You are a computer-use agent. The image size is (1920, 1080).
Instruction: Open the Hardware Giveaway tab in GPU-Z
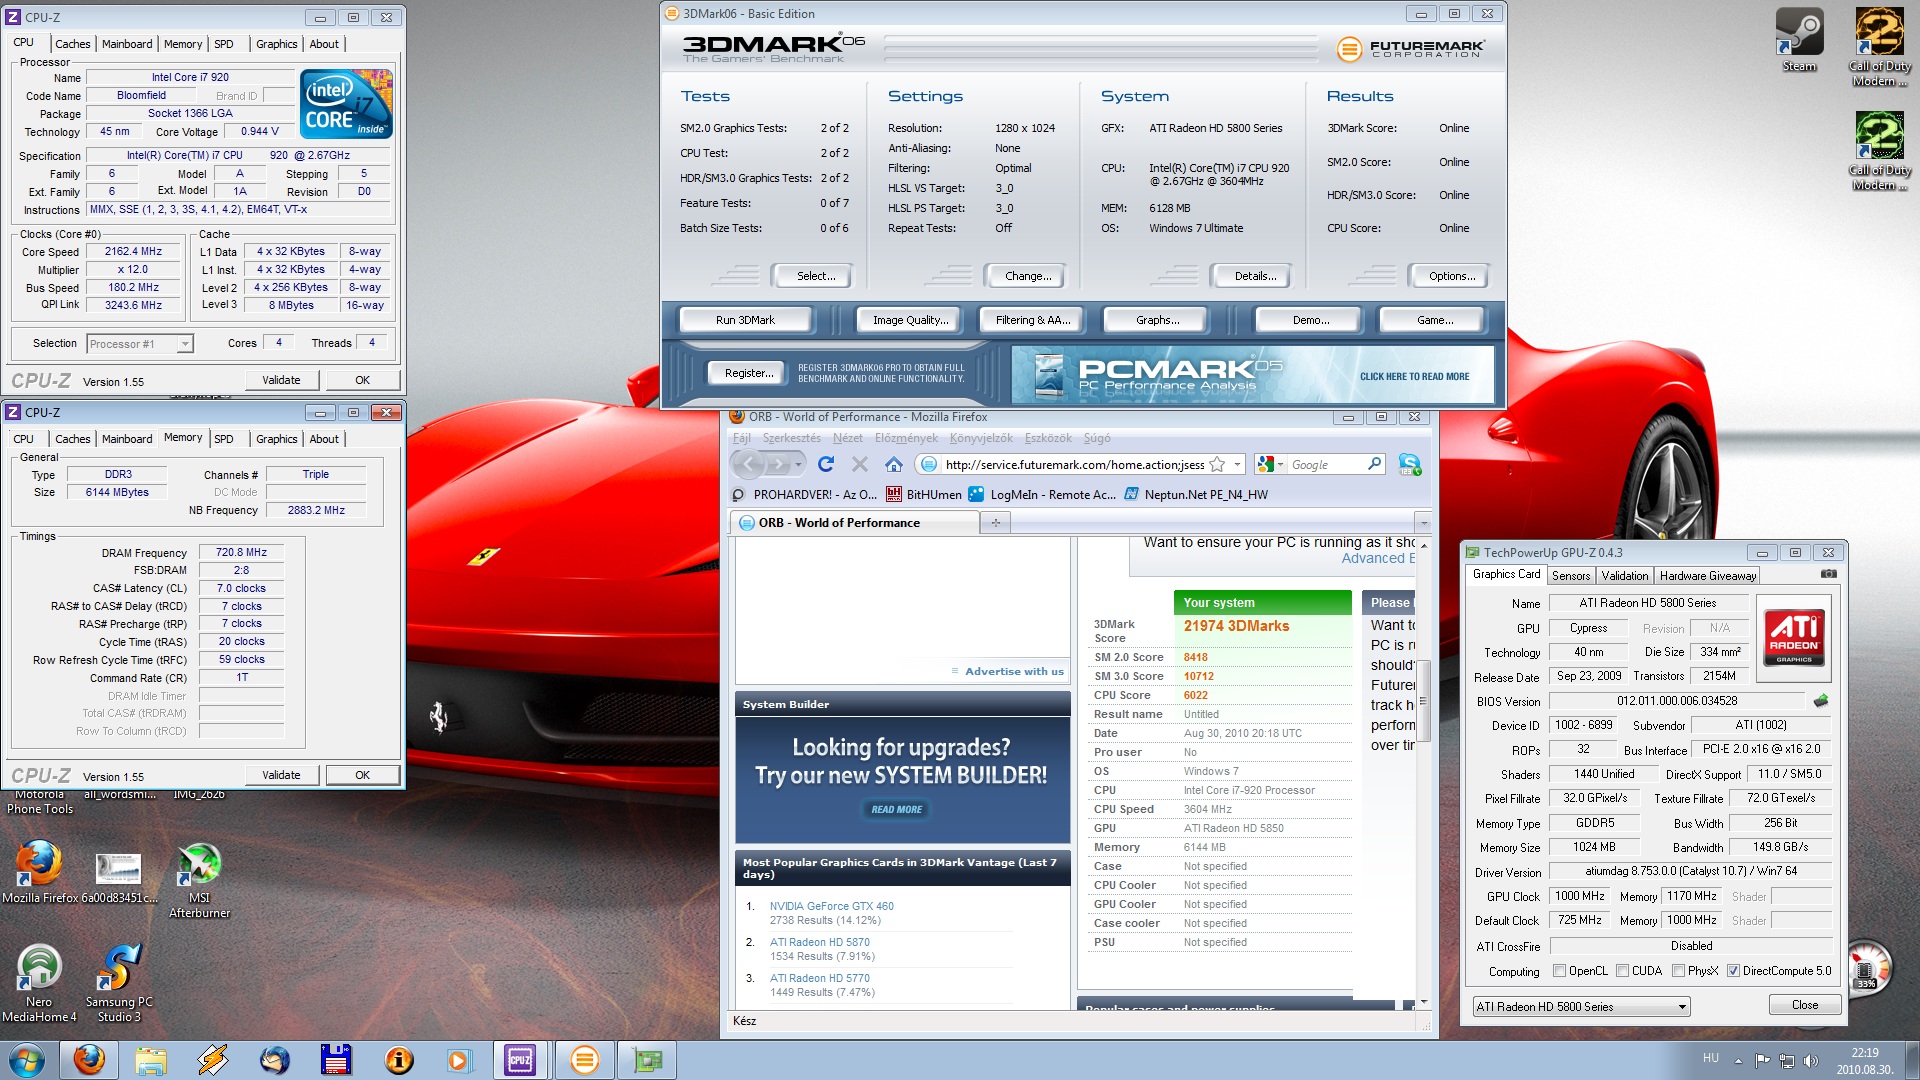pyautogui.click(x=1707, y=575)
